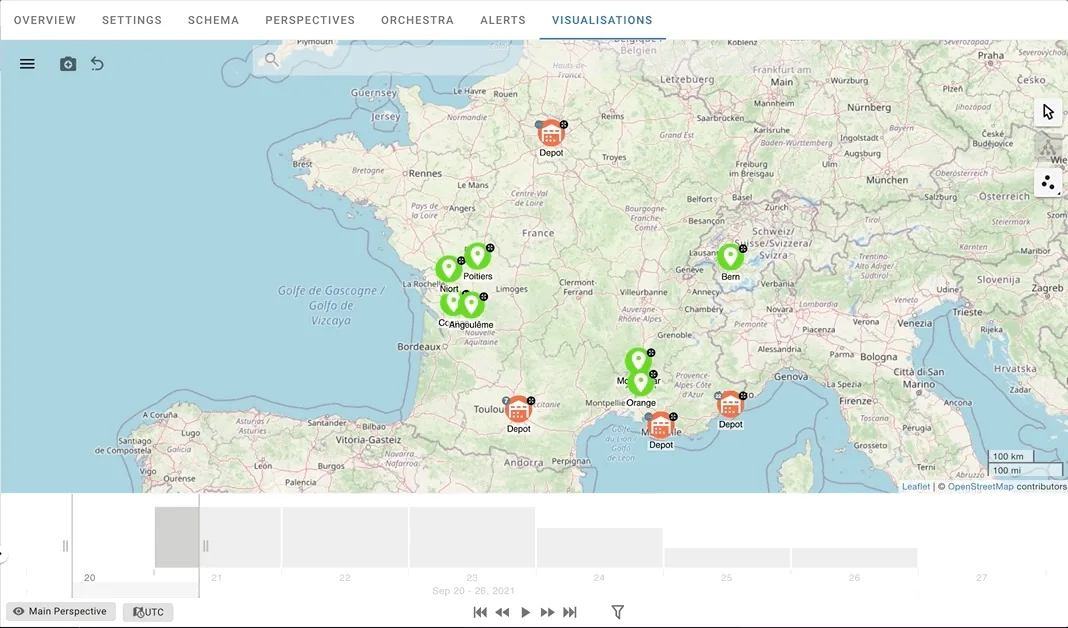Grab the left timeline range handle
The height and width of the screenshot is (628, 1068).
tap(65, 546)
